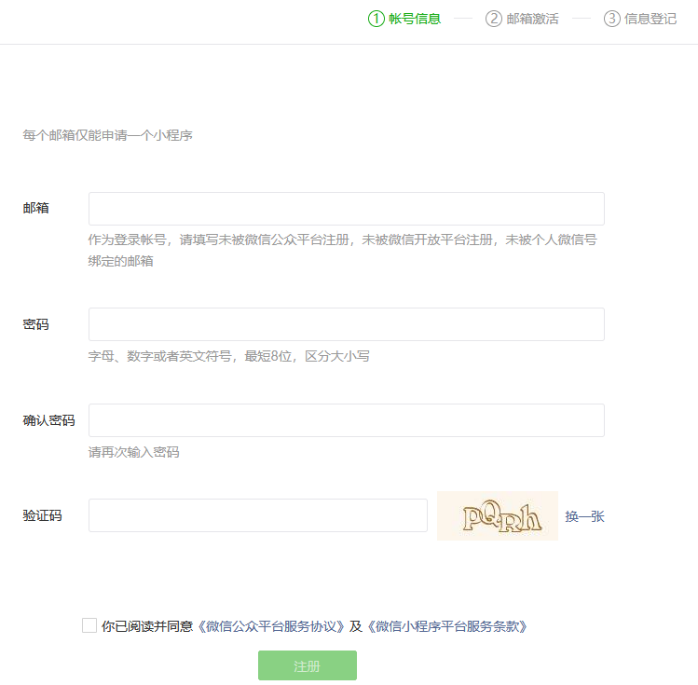Click the 密码 field label

pos(36,324)
